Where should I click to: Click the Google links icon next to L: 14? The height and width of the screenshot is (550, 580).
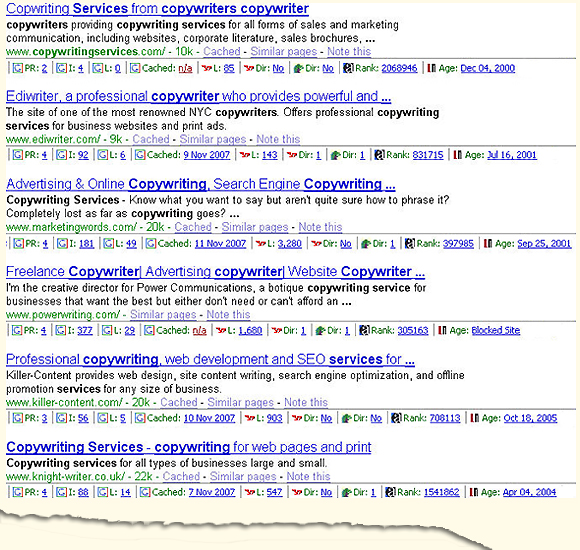coord(102,492)
